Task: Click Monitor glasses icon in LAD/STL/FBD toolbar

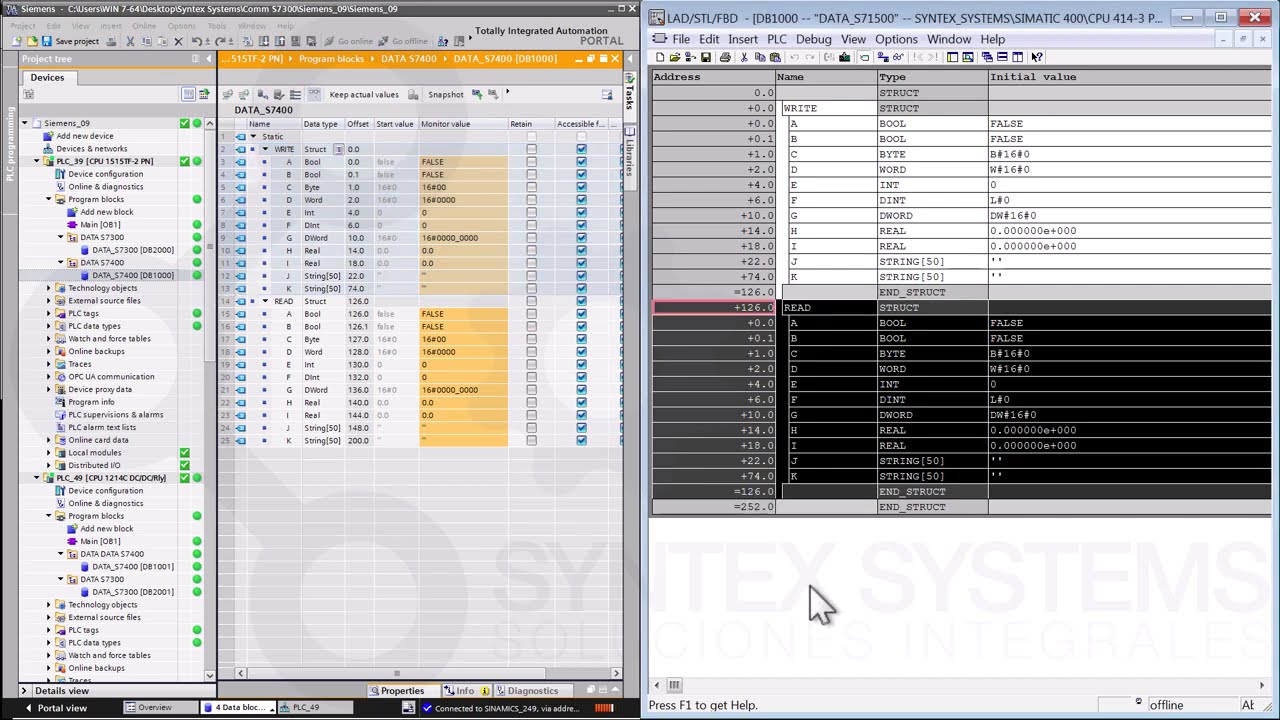Action: coord(898,57)
